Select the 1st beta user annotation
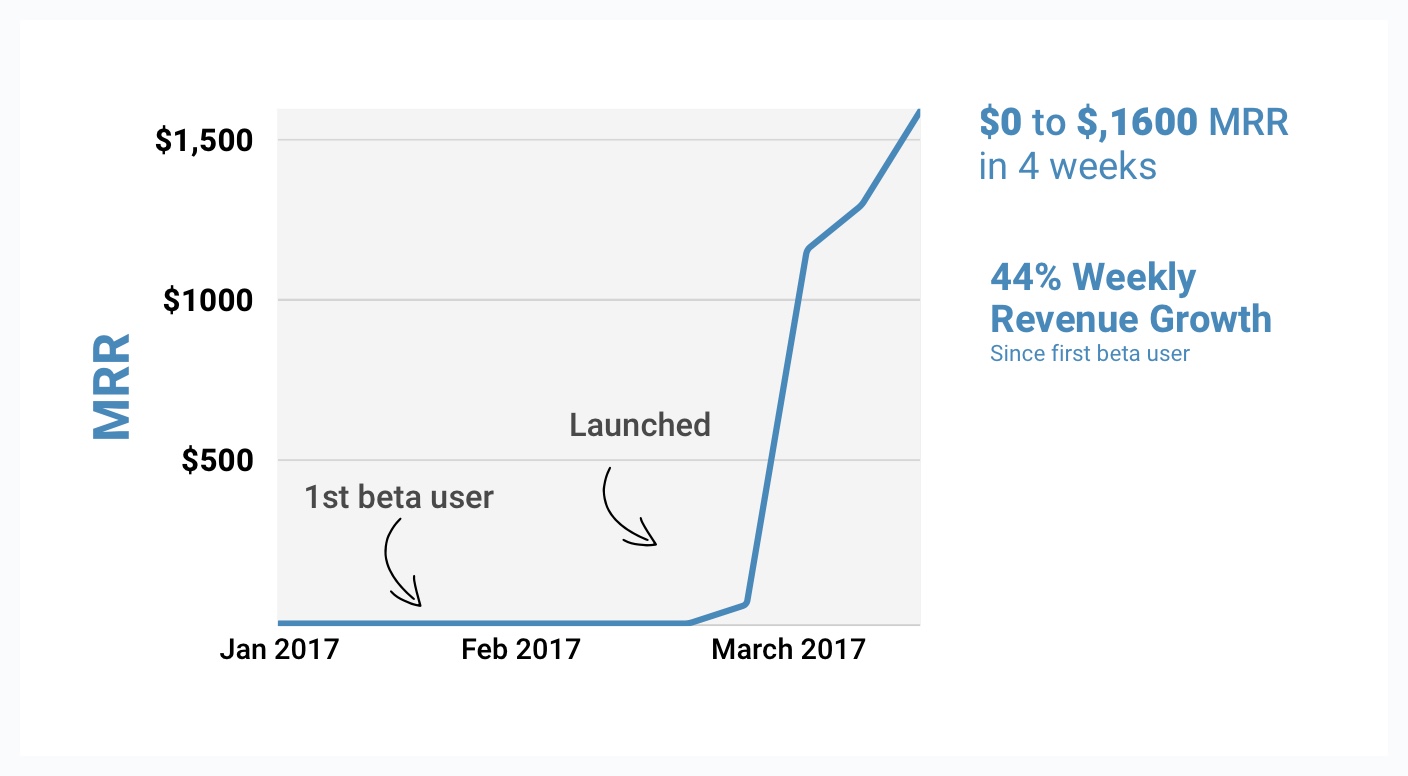 (x=399, y=497)
